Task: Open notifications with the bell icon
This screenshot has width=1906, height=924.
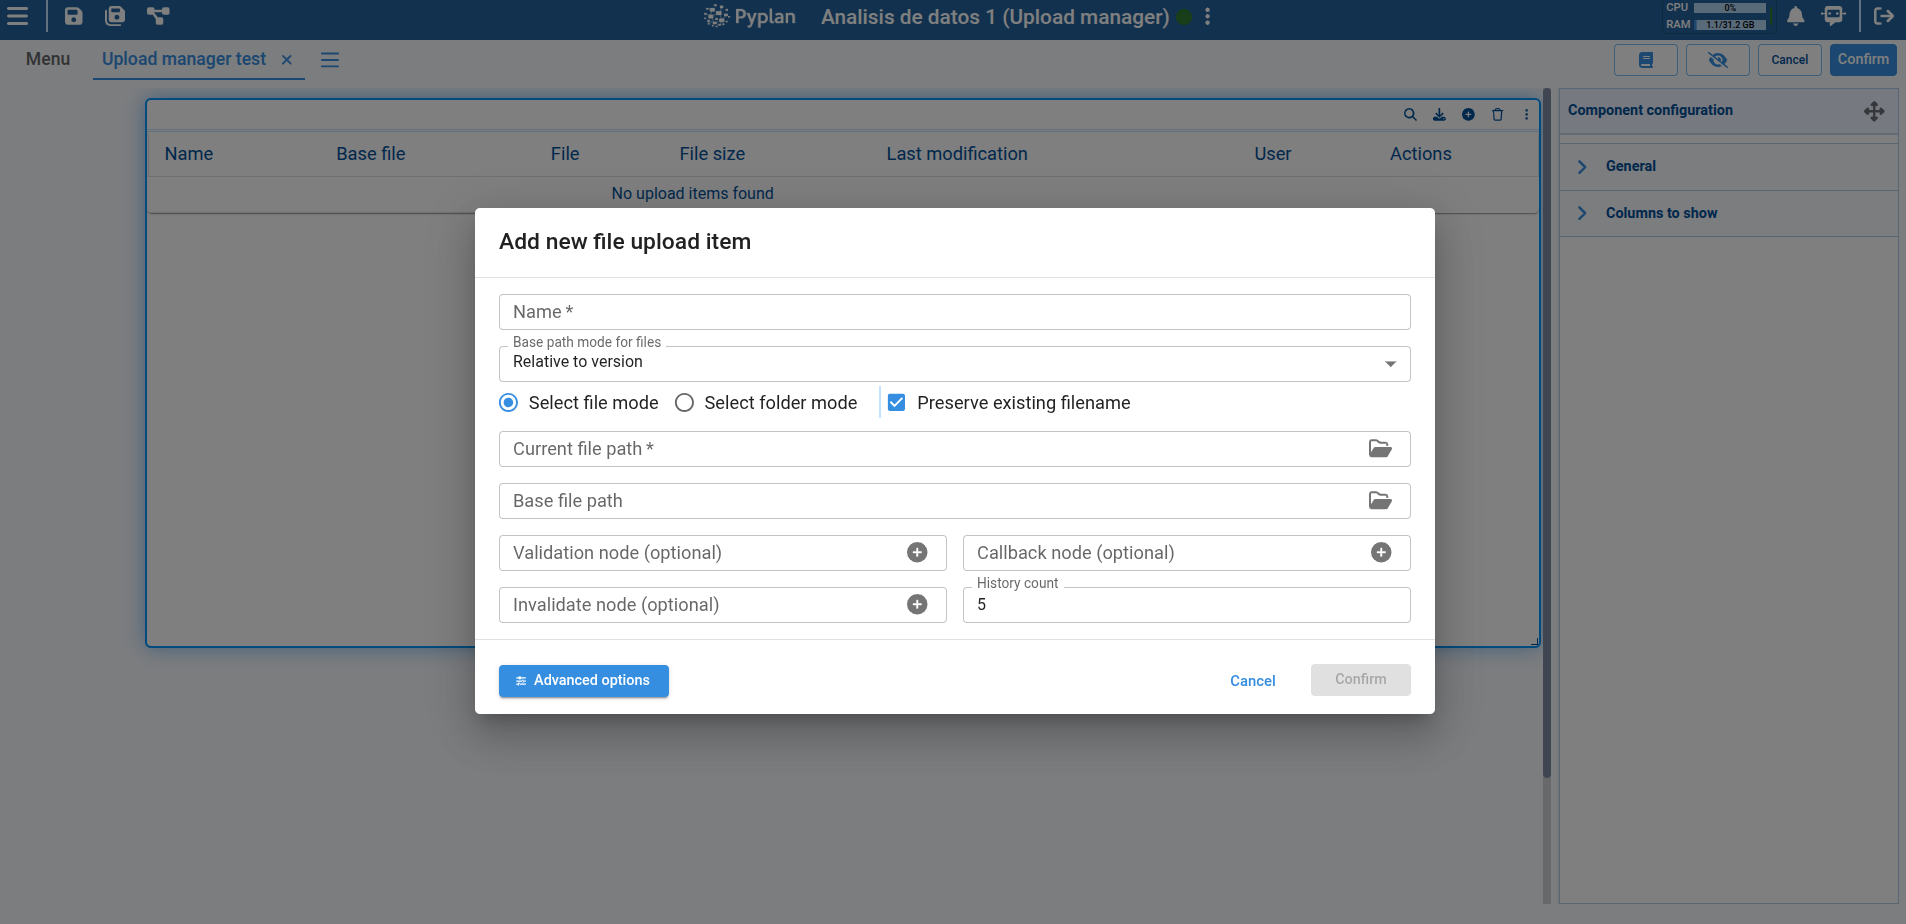Action: click(x=1794, y=17)
